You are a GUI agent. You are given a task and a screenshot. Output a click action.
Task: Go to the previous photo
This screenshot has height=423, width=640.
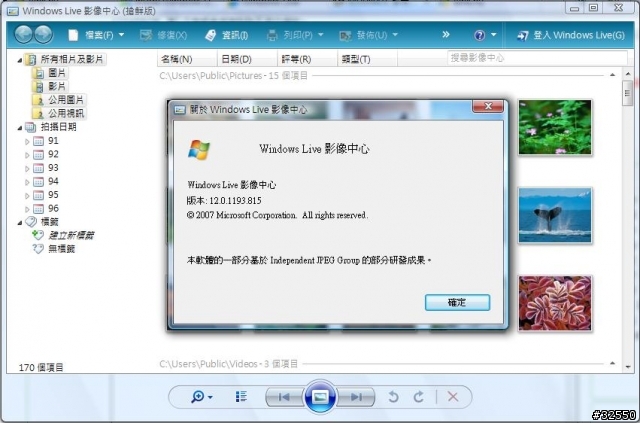pyautogui.click(x=284, y=397)
